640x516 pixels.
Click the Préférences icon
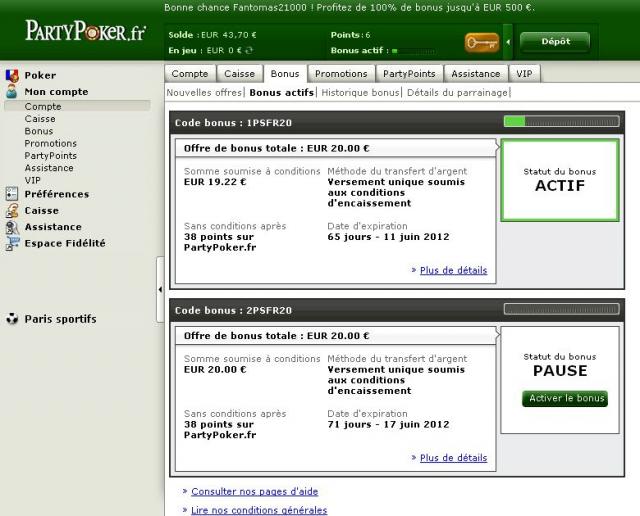point(12,194)
